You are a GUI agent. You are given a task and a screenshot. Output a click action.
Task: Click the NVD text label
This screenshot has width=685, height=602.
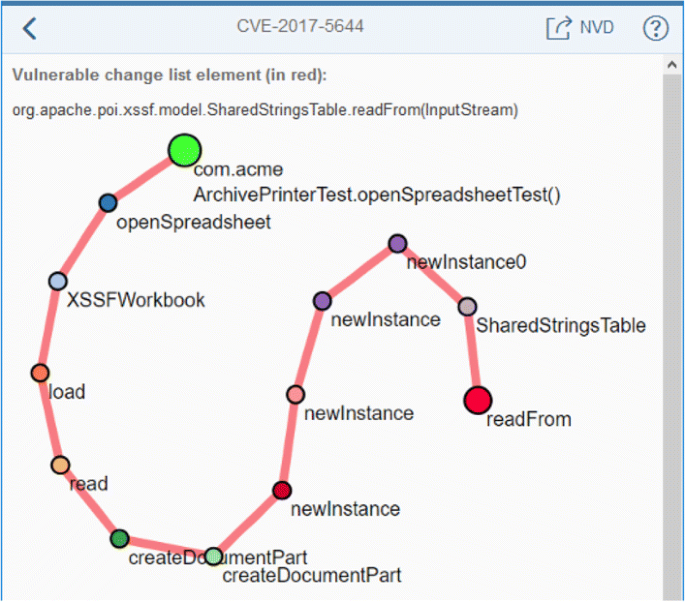pos(597,28)
